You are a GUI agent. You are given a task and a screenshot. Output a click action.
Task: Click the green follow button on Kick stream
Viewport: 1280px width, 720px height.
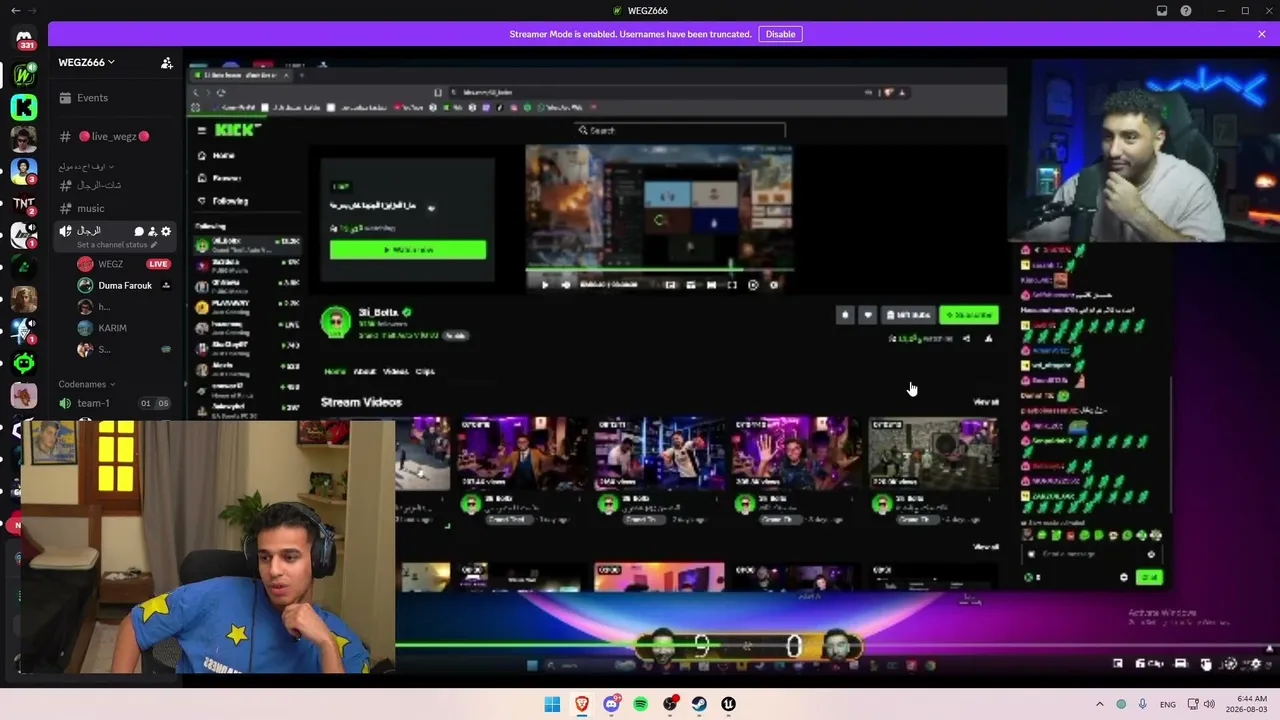pyautogui.click(x=969, y=315)
